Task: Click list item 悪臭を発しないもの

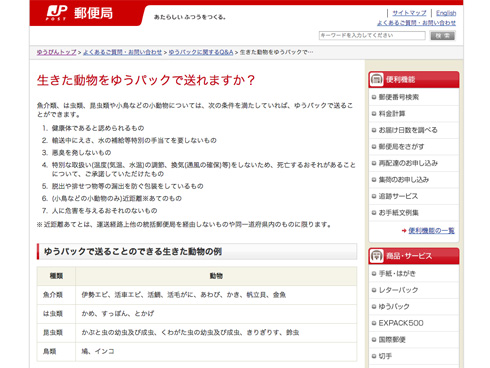Action: (81, 153)
